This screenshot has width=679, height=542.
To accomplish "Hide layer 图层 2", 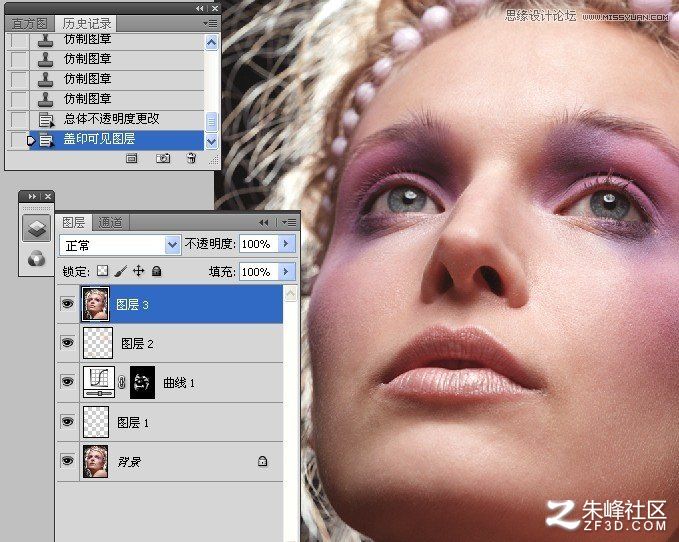I will point(67,342).
